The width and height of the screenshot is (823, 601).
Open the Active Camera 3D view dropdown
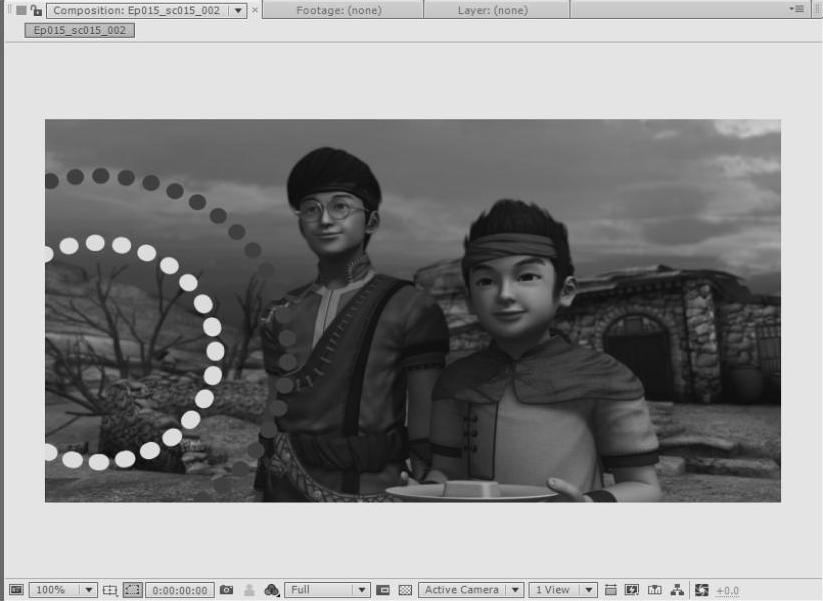click(471, 590)
